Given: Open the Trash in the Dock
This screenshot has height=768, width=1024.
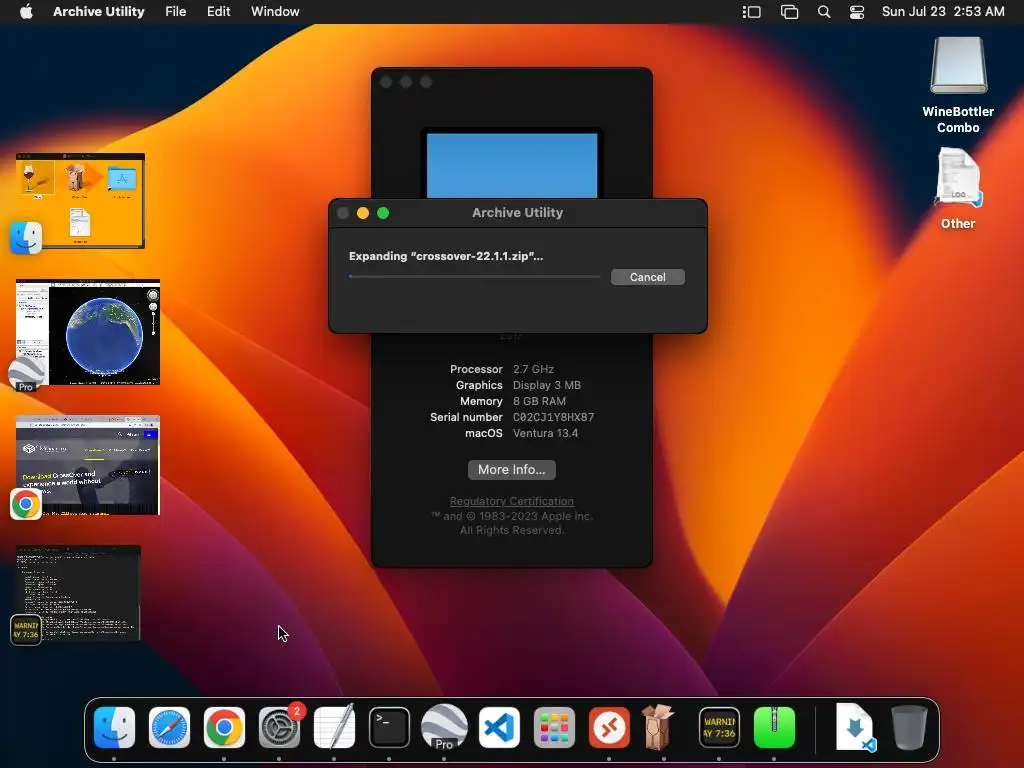Looking at the screenshot, I should point(909,728).
